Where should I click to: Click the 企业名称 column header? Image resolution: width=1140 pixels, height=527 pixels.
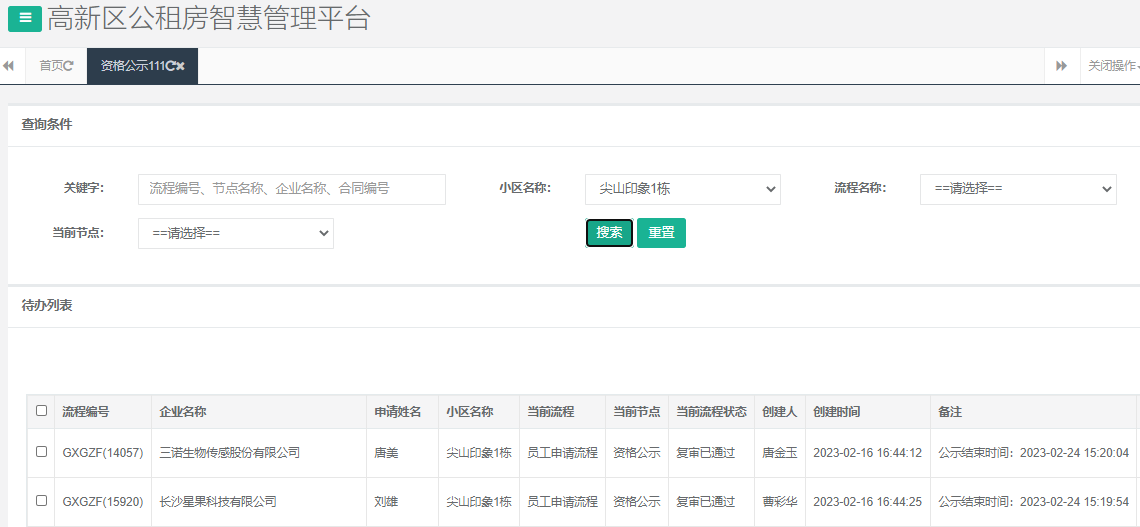pyautogui.click(x=183, y=412)
